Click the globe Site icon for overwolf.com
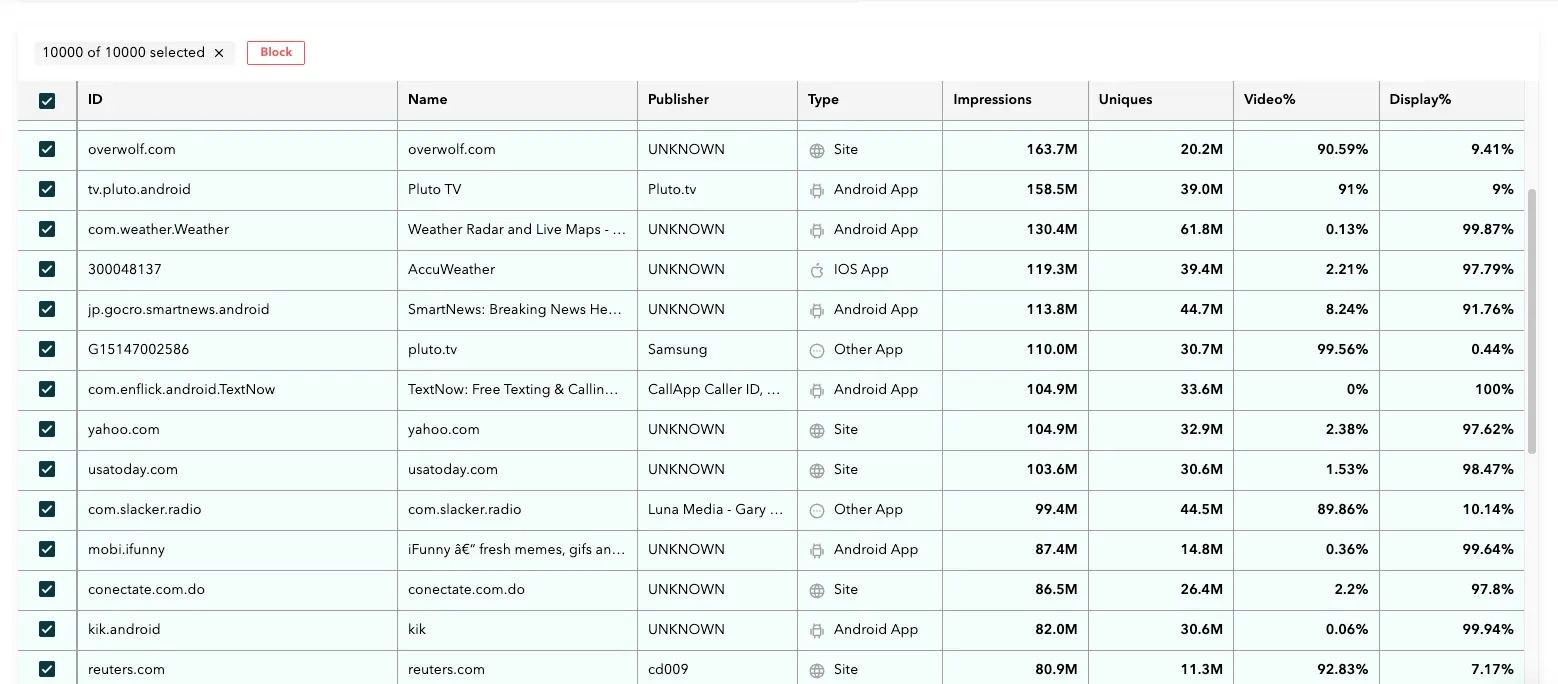1558x684 pixels. click(817, 150)
